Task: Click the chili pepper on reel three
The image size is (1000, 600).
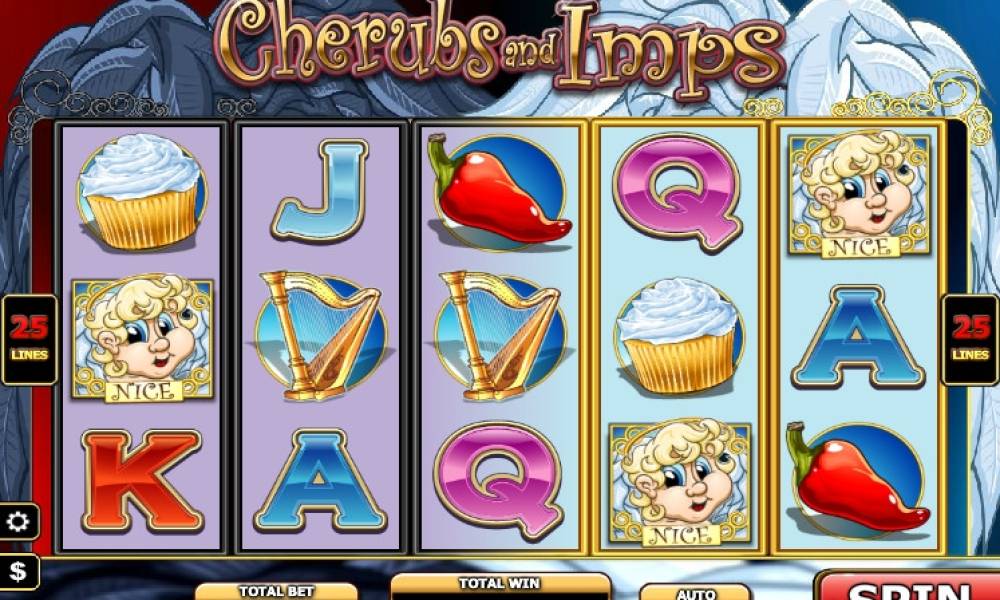Action: coord(500,190)
